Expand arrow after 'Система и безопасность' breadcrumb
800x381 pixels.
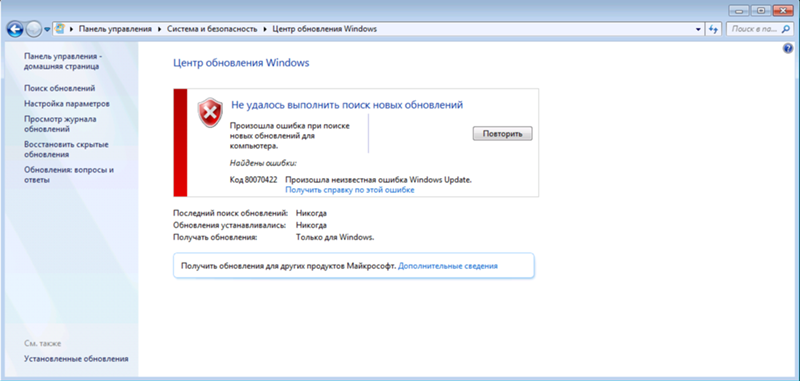tap(265, 29)
